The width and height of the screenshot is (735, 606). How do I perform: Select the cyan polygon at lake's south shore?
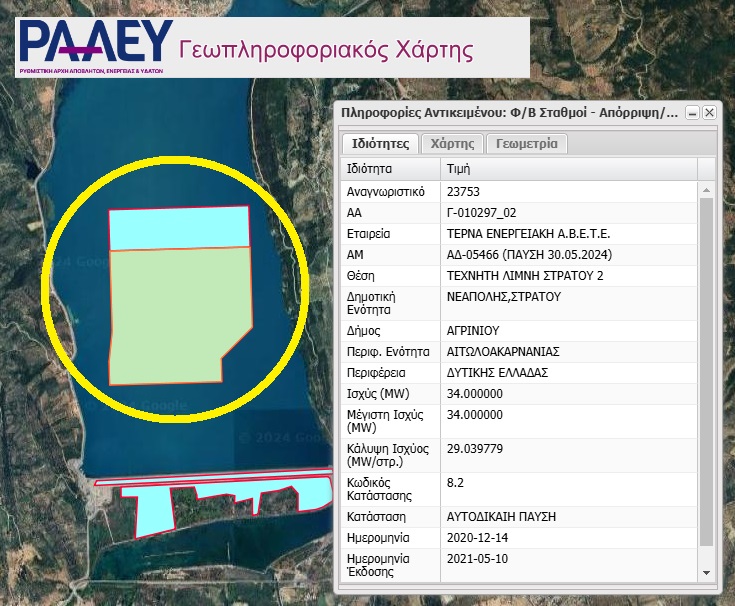(200, 500)
